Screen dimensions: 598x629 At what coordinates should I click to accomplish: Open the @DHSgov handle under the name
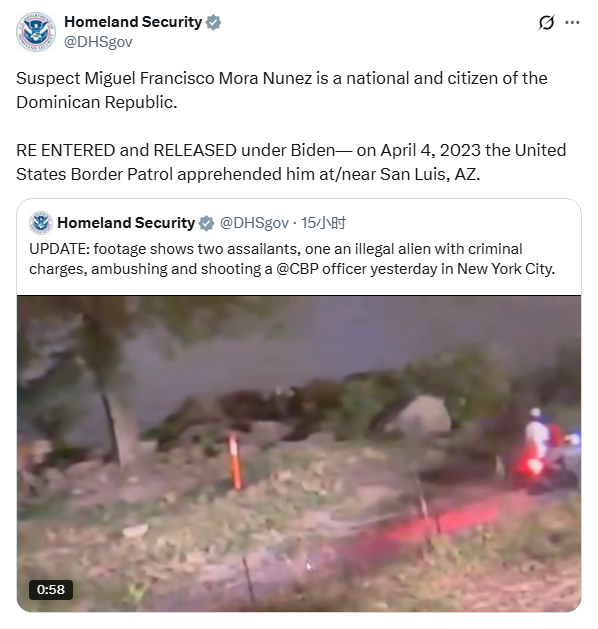(x=98, y=42)
